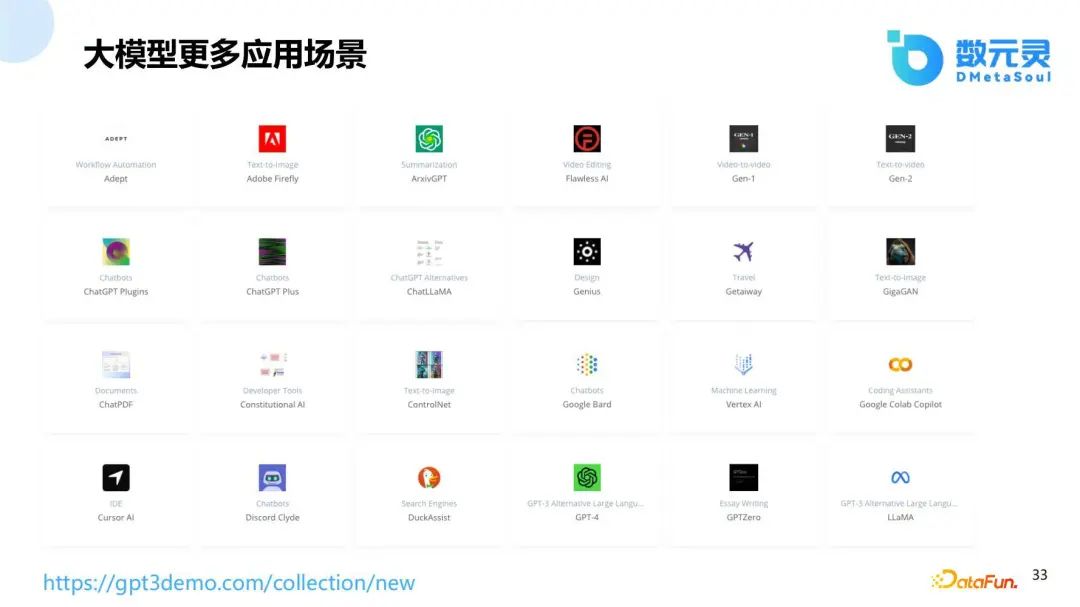The image size is (1080, 607).
Task: Select the Developer Tools category text
Action: click(x=272, y=391)
